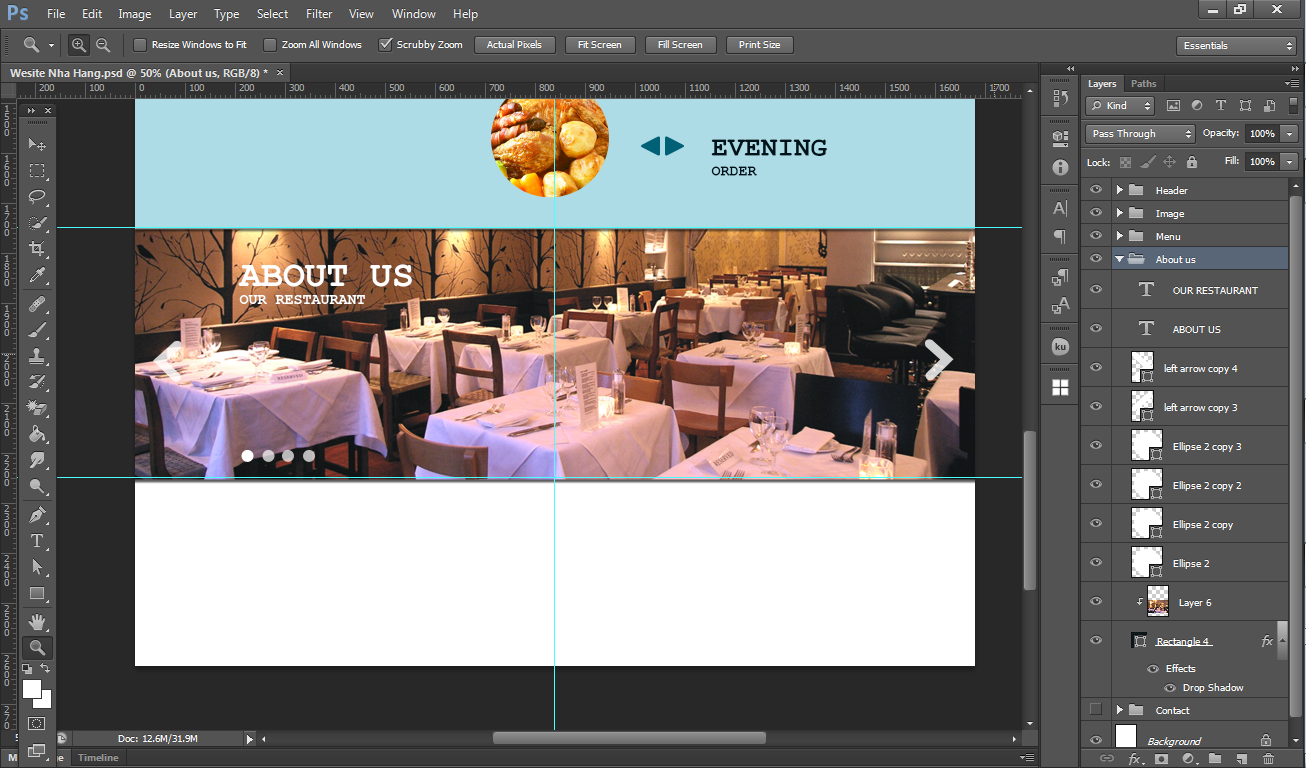The width and height of the screenshot is (1306, 768).
Task: Select the Brush tool
Action: tap(37, 329)
